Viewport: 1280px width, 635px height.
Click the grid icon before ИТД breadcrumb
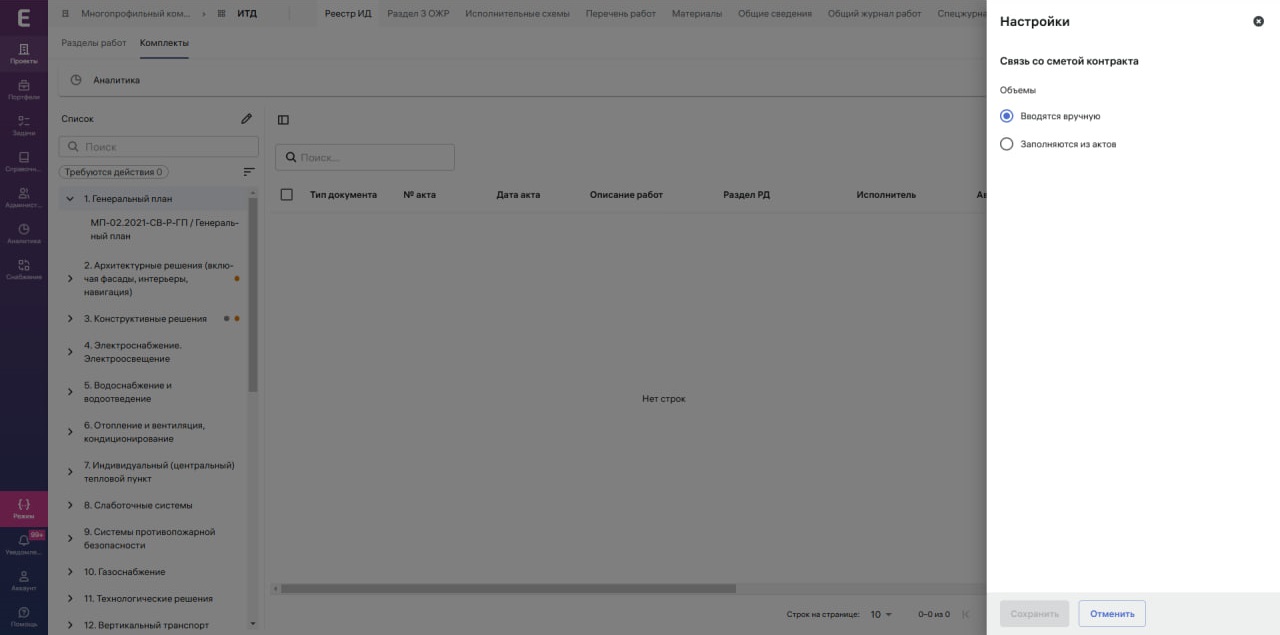(221, 14)
